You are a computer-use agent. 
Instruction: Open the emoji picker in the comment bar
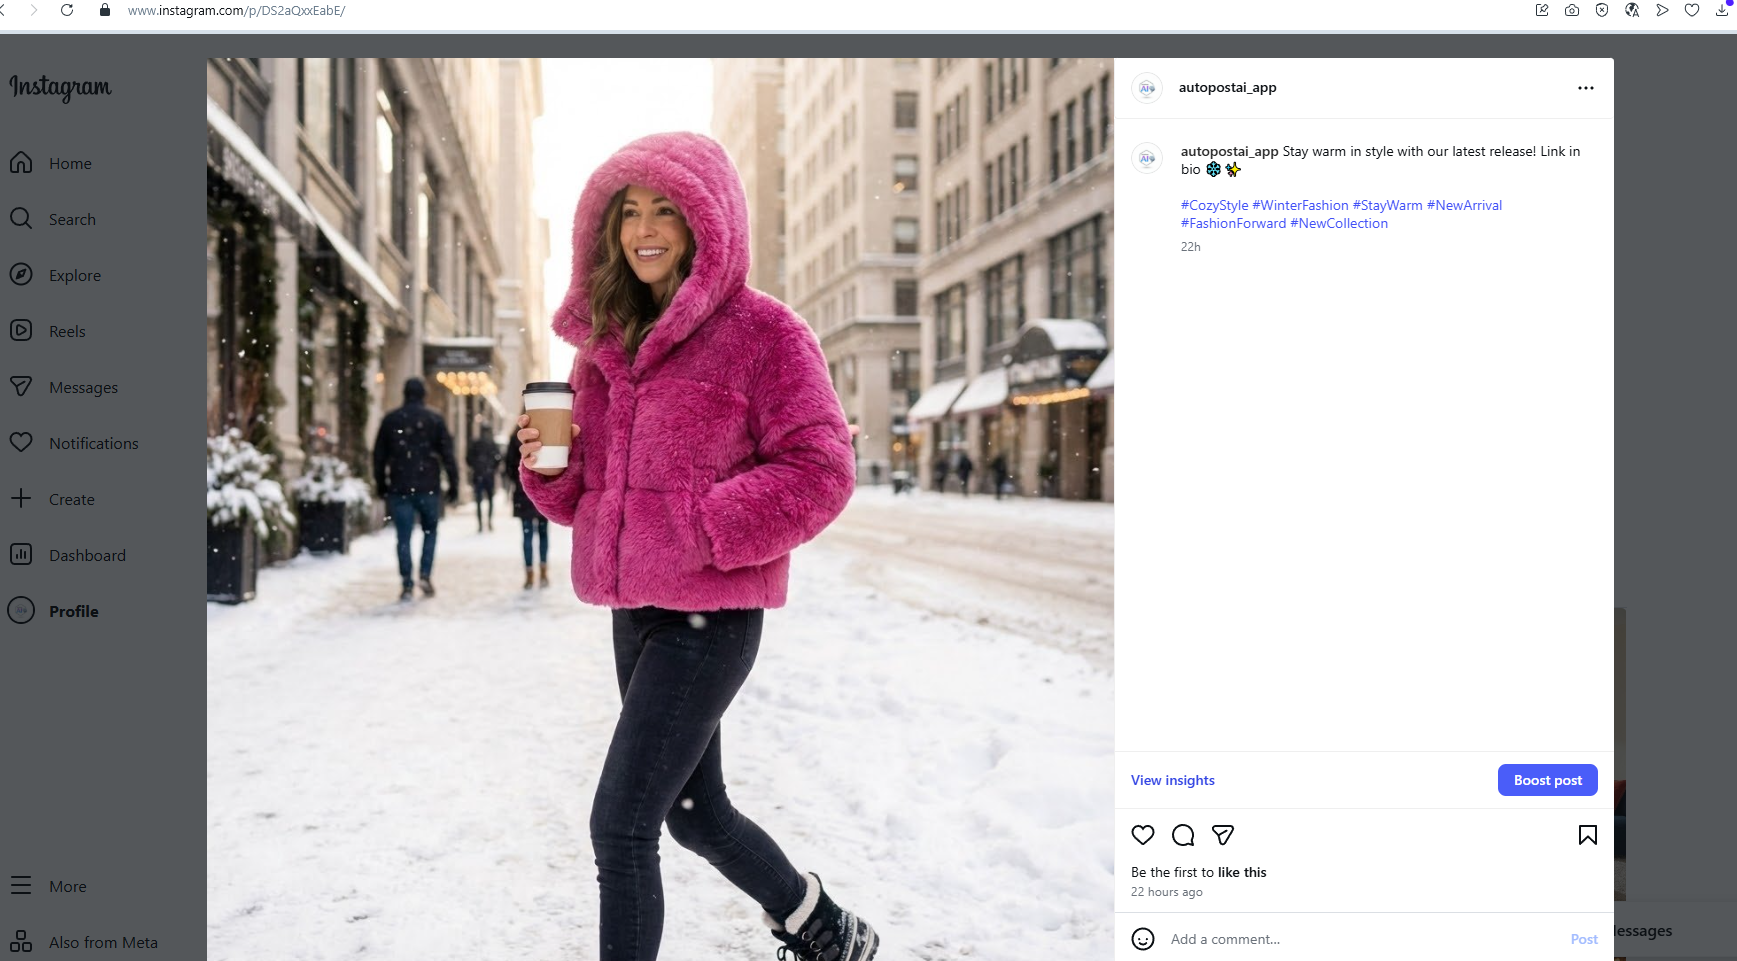(x=1143, y=939)
